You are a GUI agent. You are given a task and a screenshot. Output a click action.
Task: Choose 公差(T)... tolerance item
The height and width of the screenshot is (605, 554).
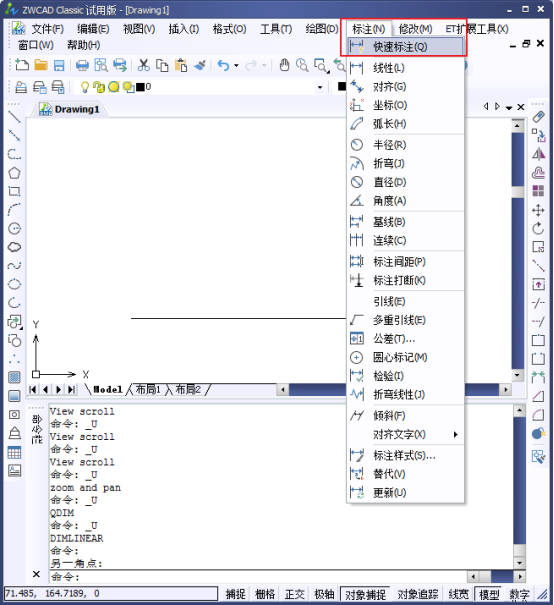point(405,339)
